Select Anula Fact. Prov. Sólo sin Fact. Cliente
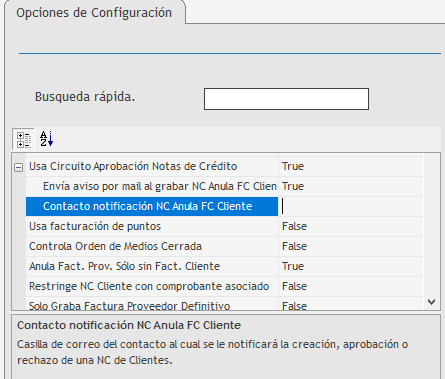 124,266
